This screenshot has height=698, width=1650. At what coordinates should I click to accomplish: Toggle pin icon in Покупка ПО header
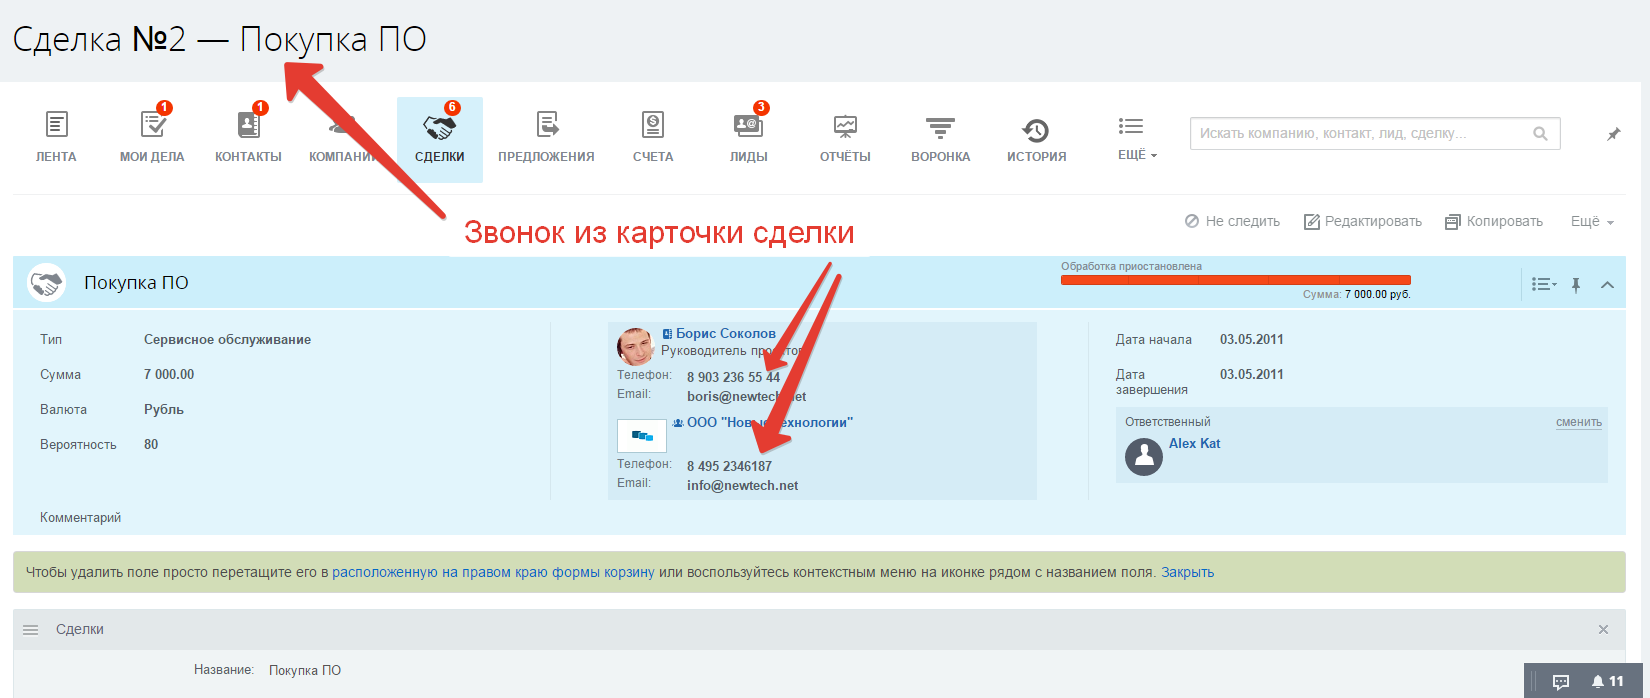click(1576, 285)
